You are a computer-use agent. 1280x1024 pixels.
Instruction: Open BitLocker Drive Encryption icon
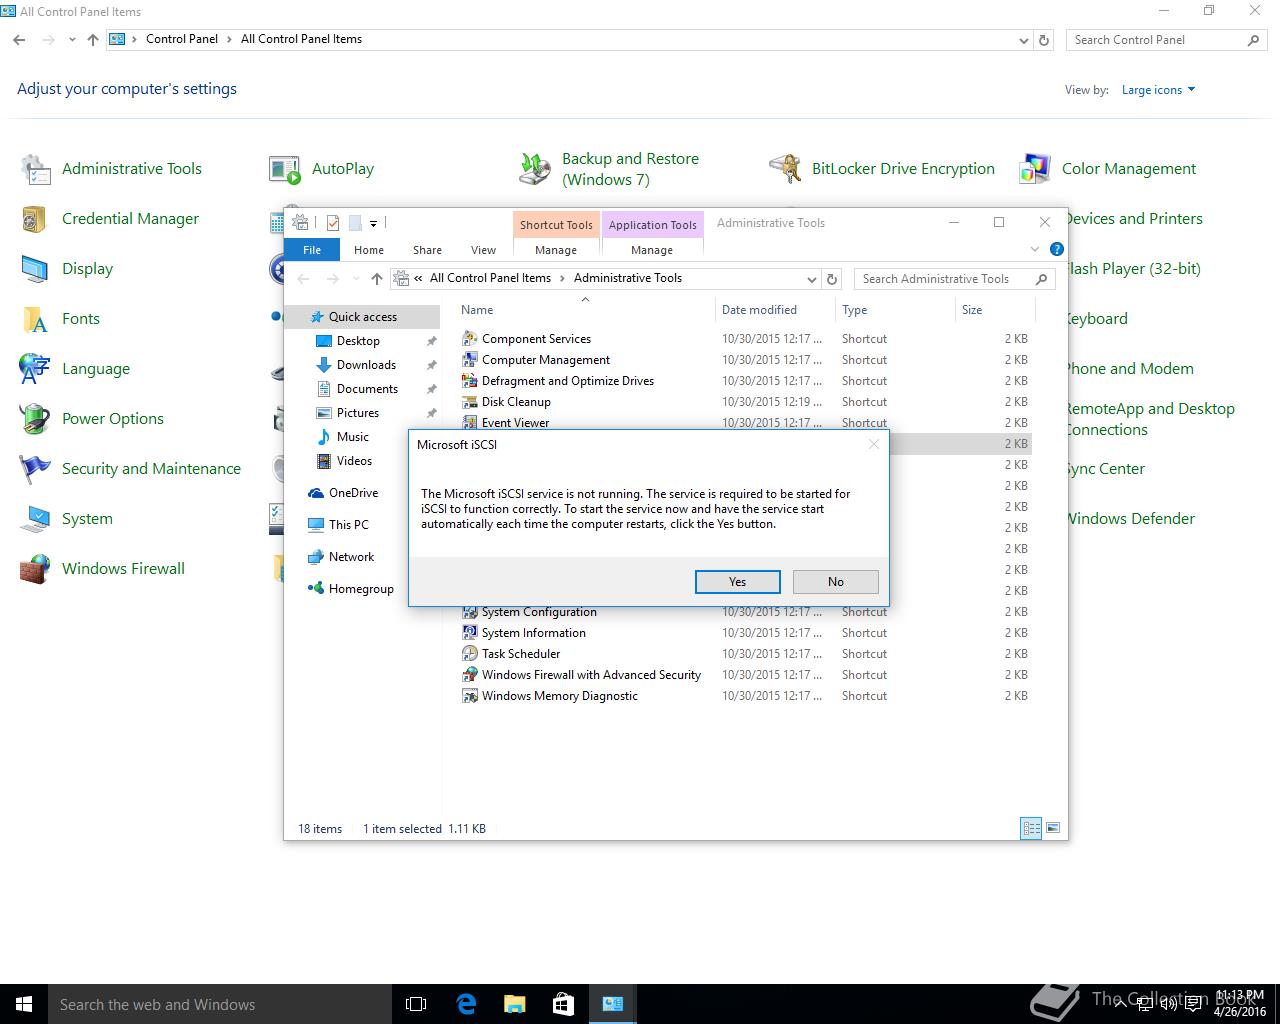(785, 169)
